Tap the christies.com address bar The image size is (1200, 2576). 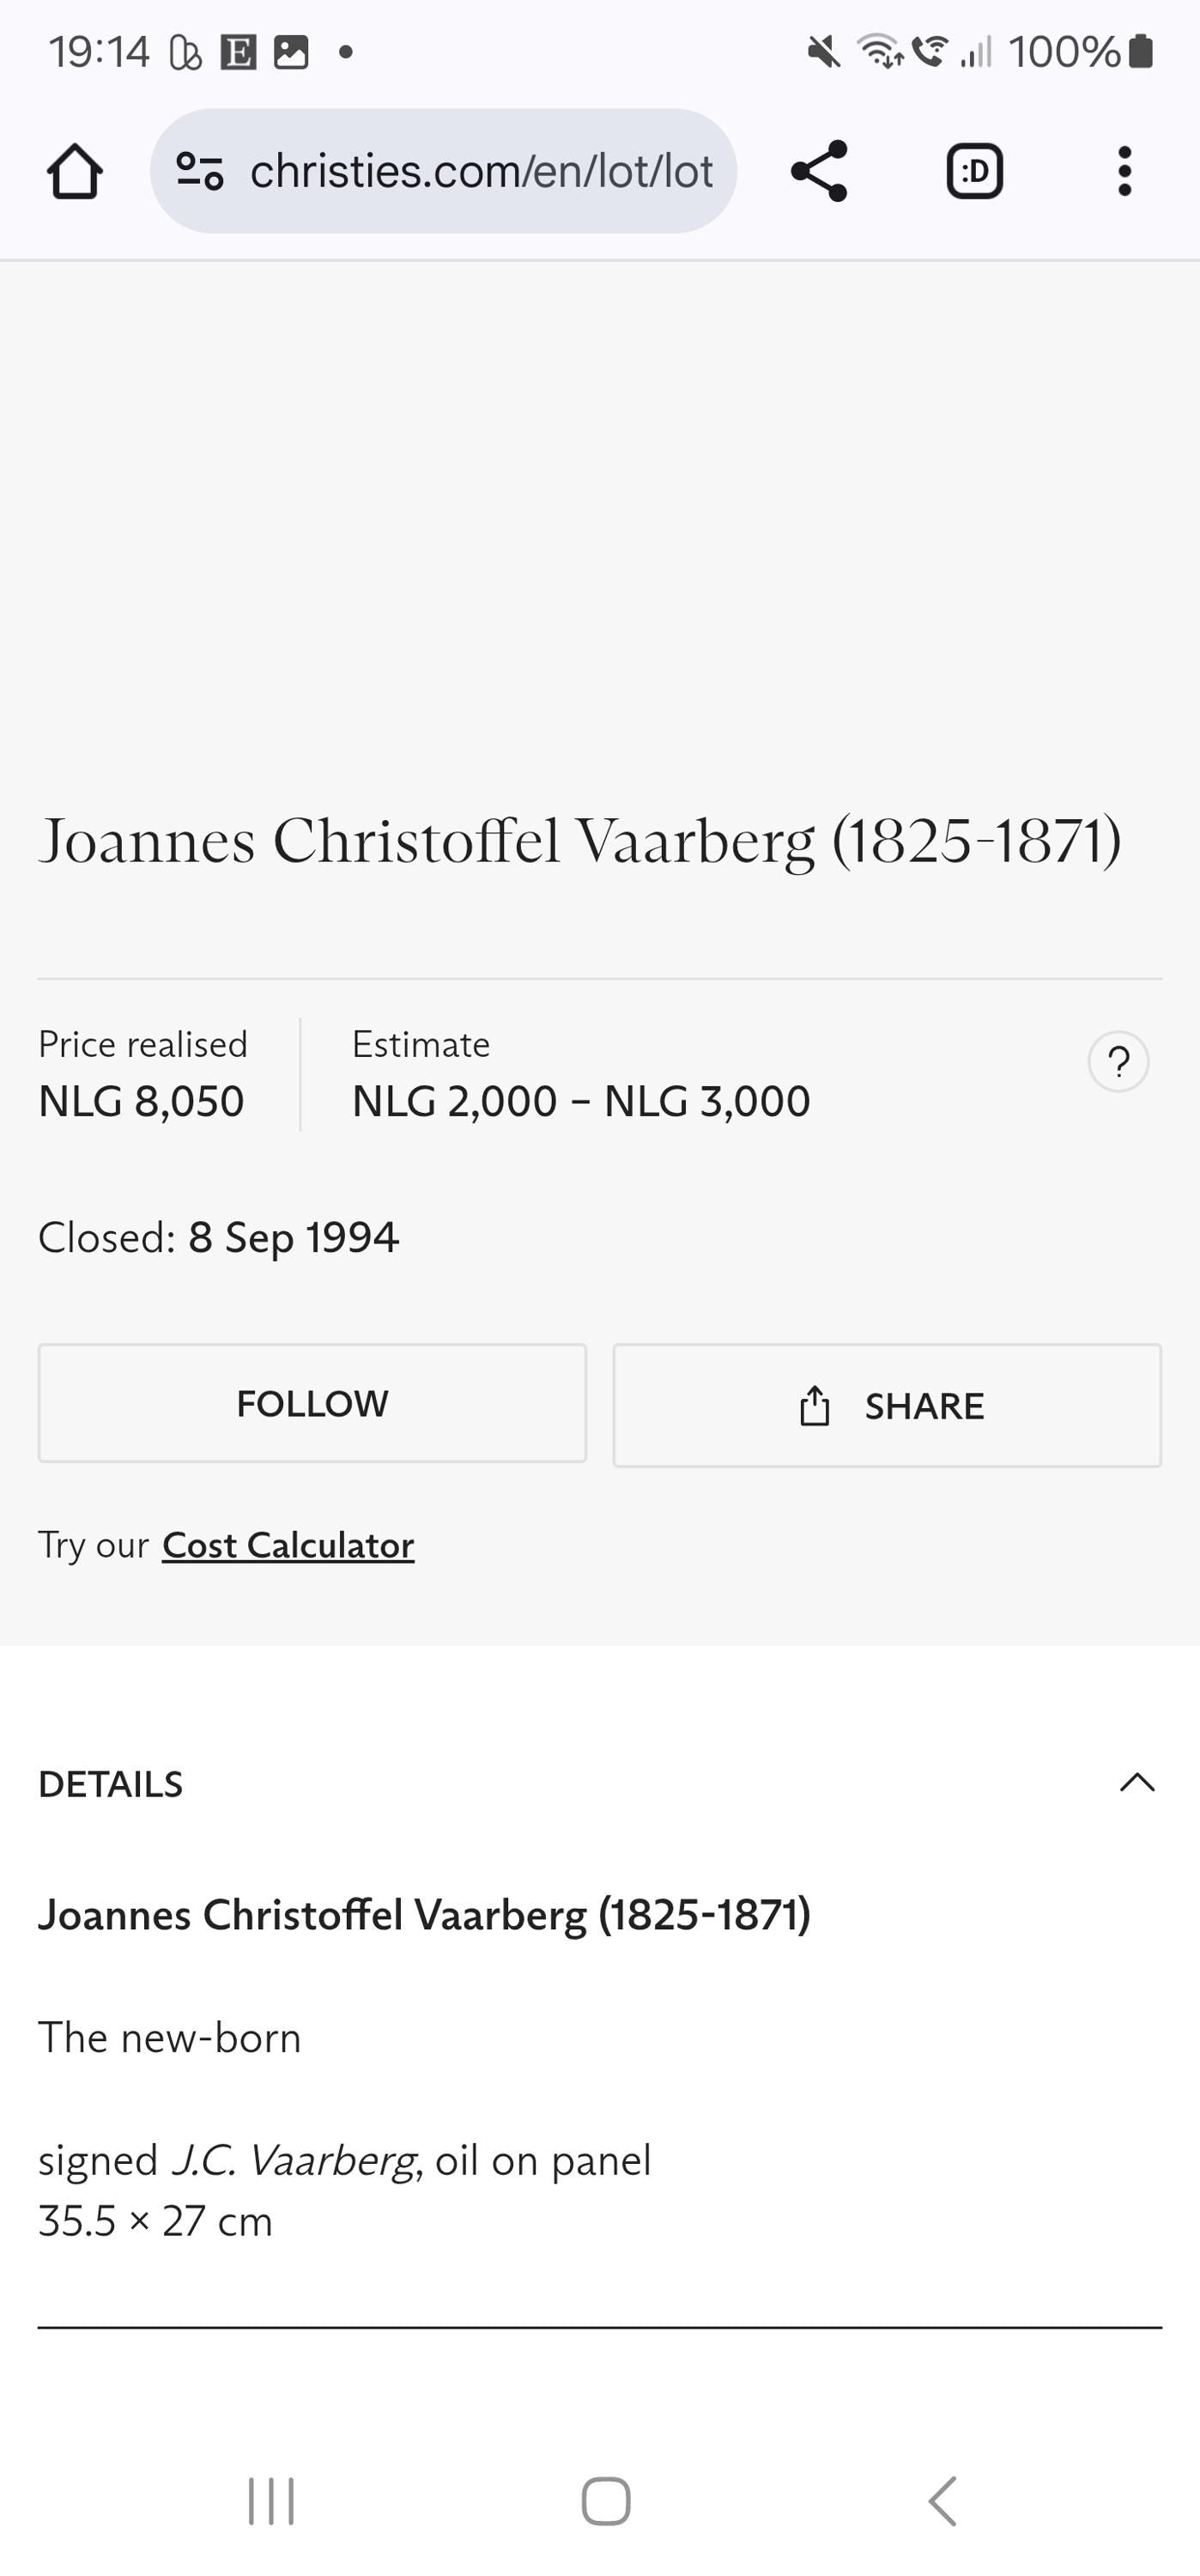click(x=443, y=171)
